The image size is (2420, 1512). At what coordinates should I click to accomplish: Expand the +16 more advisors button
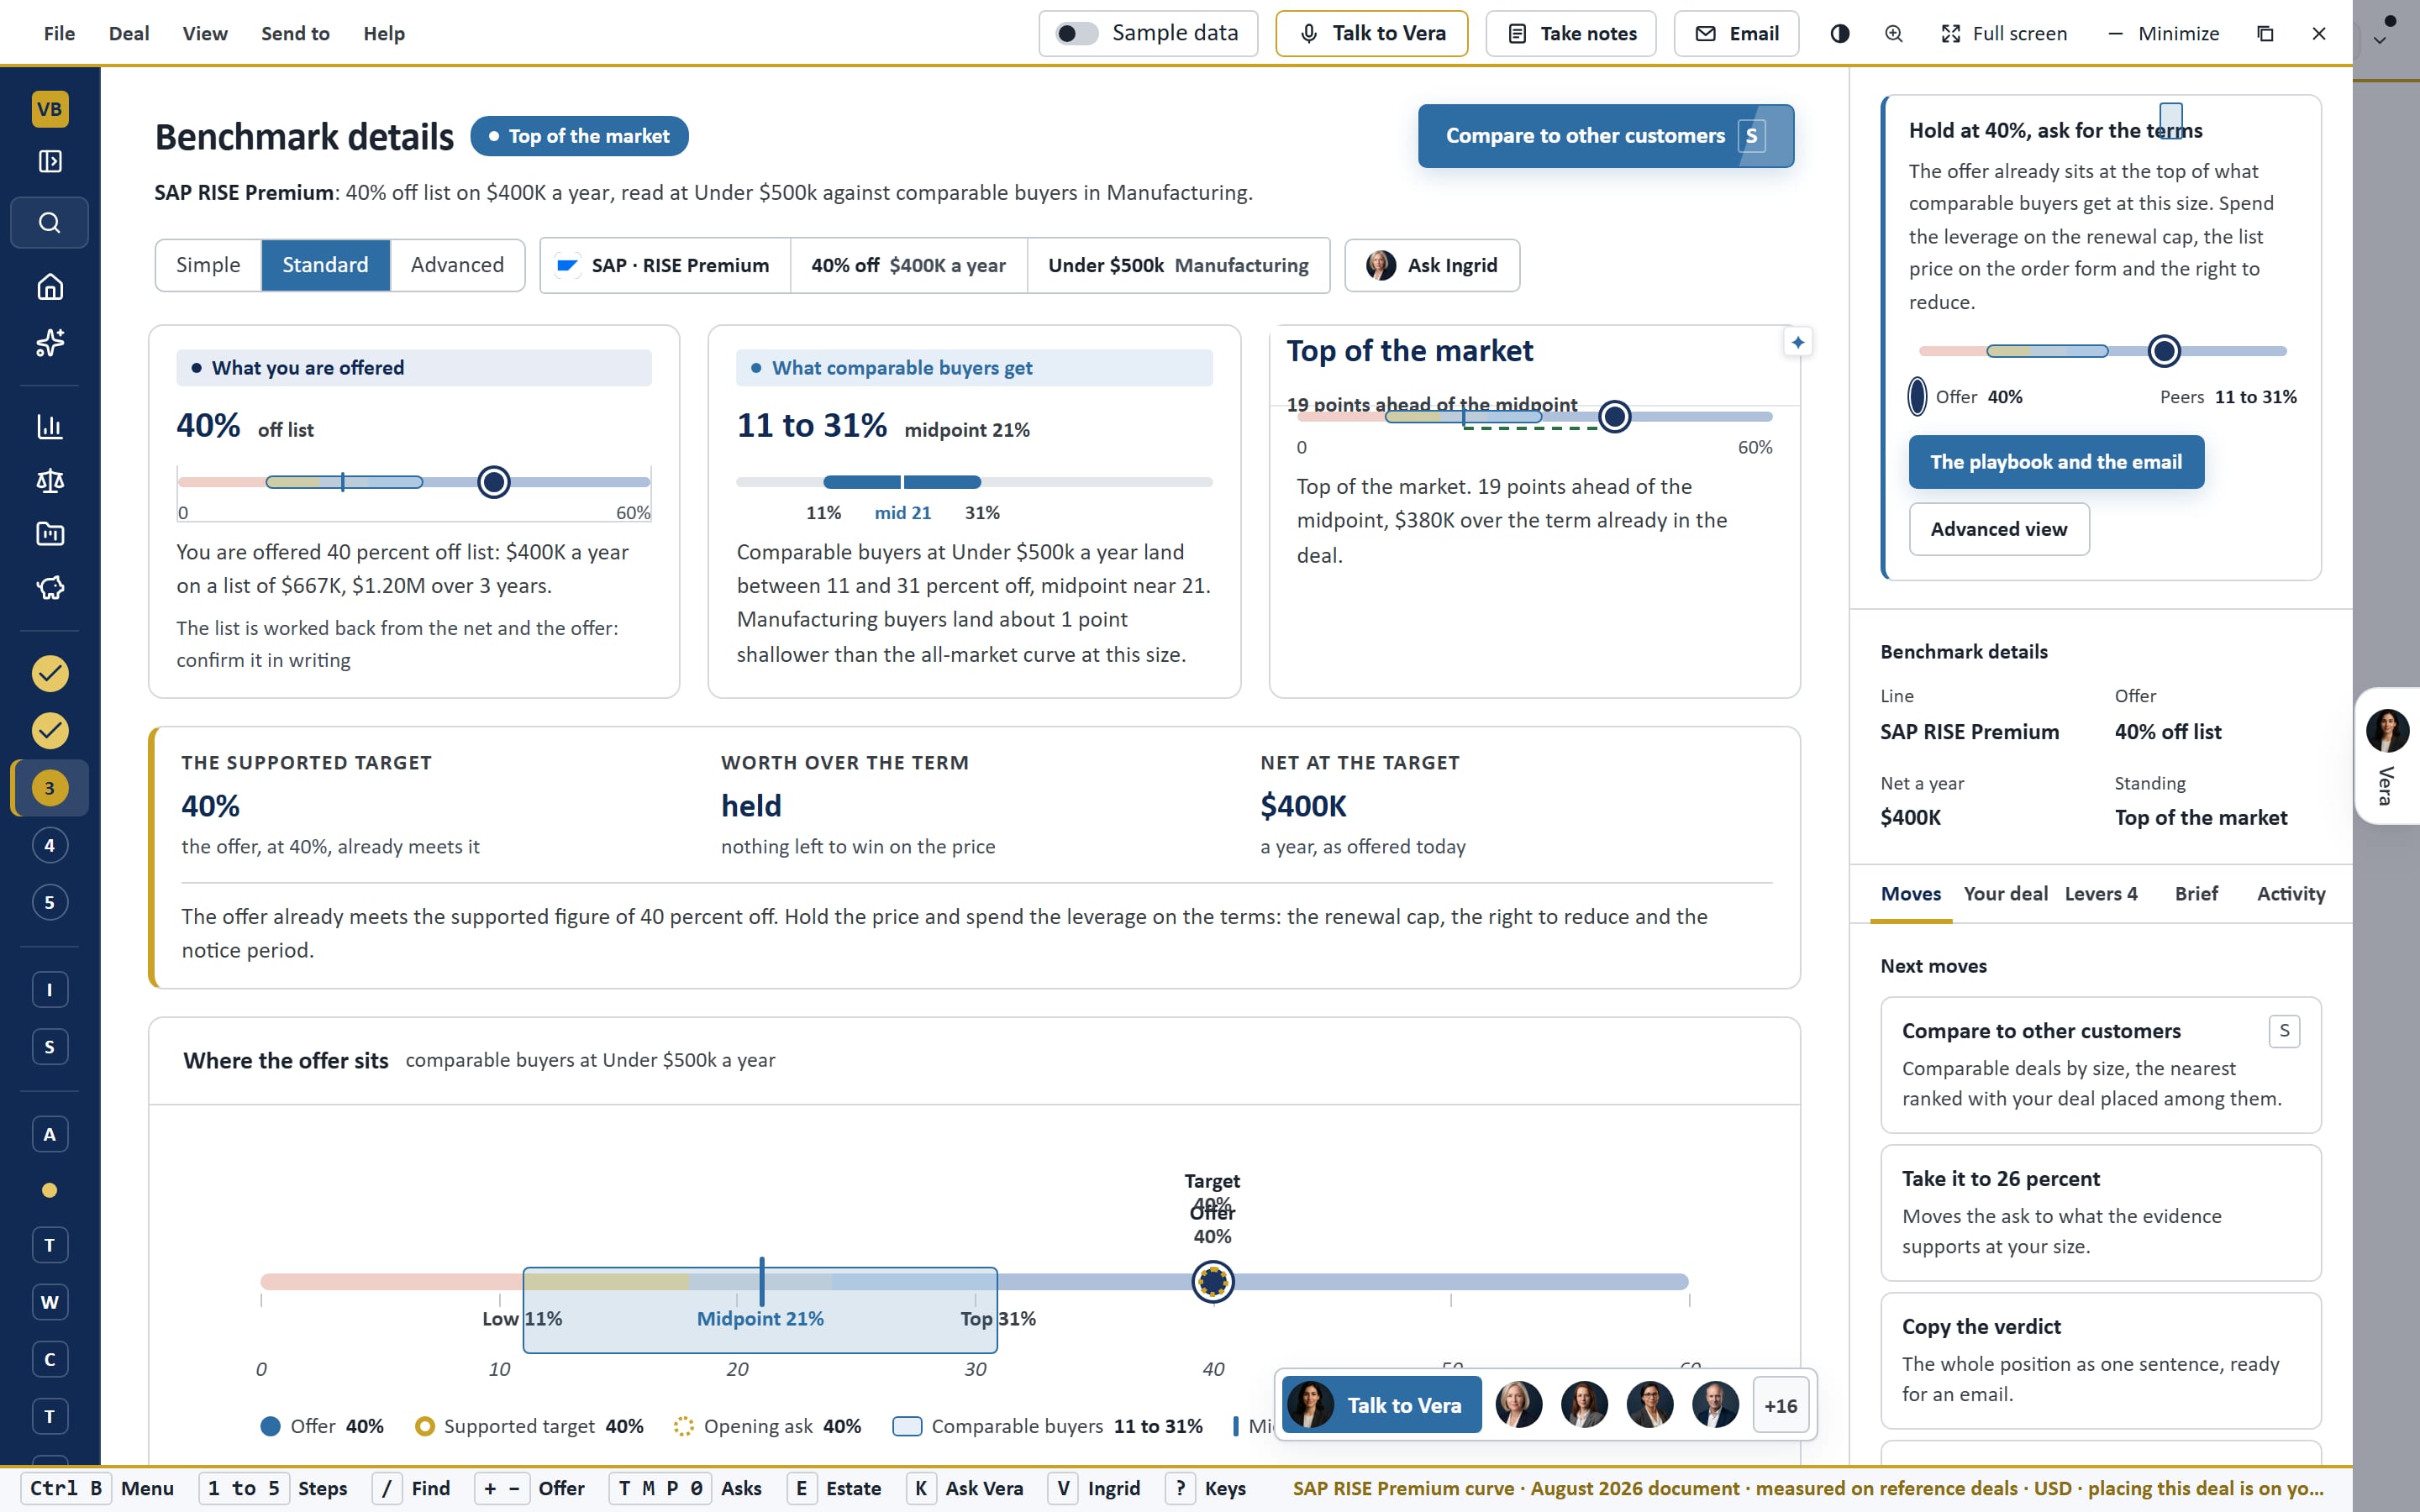pos(1780,1405)
